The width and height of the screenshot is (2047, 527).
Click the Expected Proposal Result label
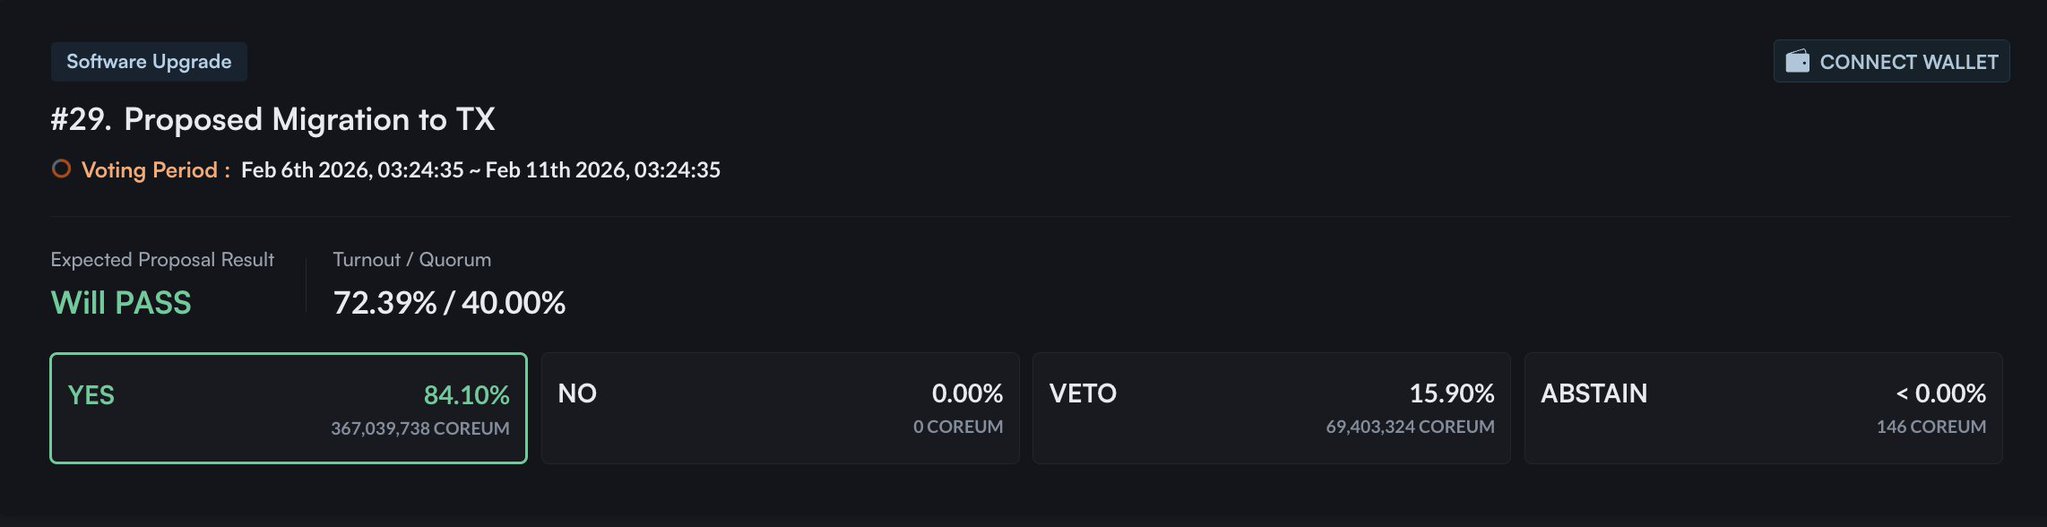pos(162,260)
